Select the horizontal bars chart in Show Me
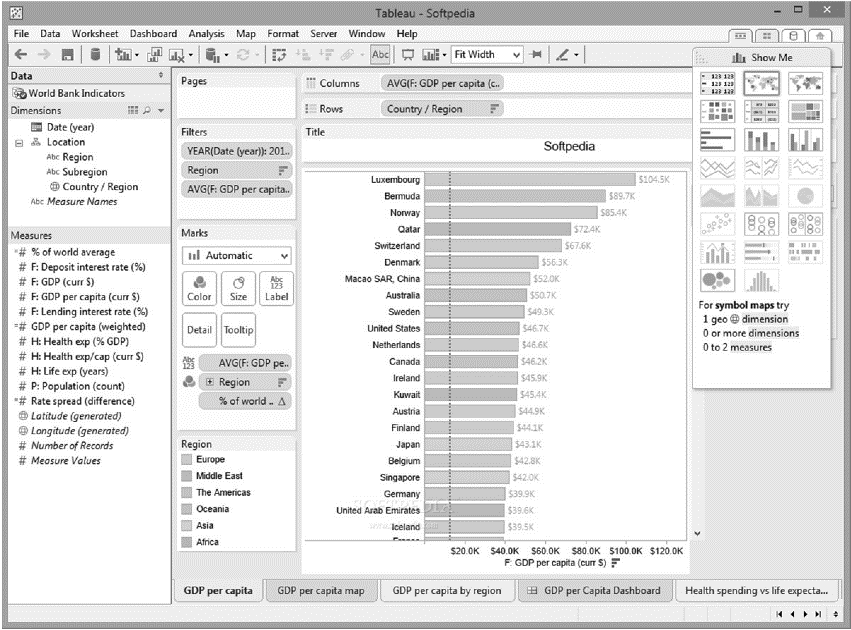Viewport: 851px width, 630px height. [x=717, y=139]
